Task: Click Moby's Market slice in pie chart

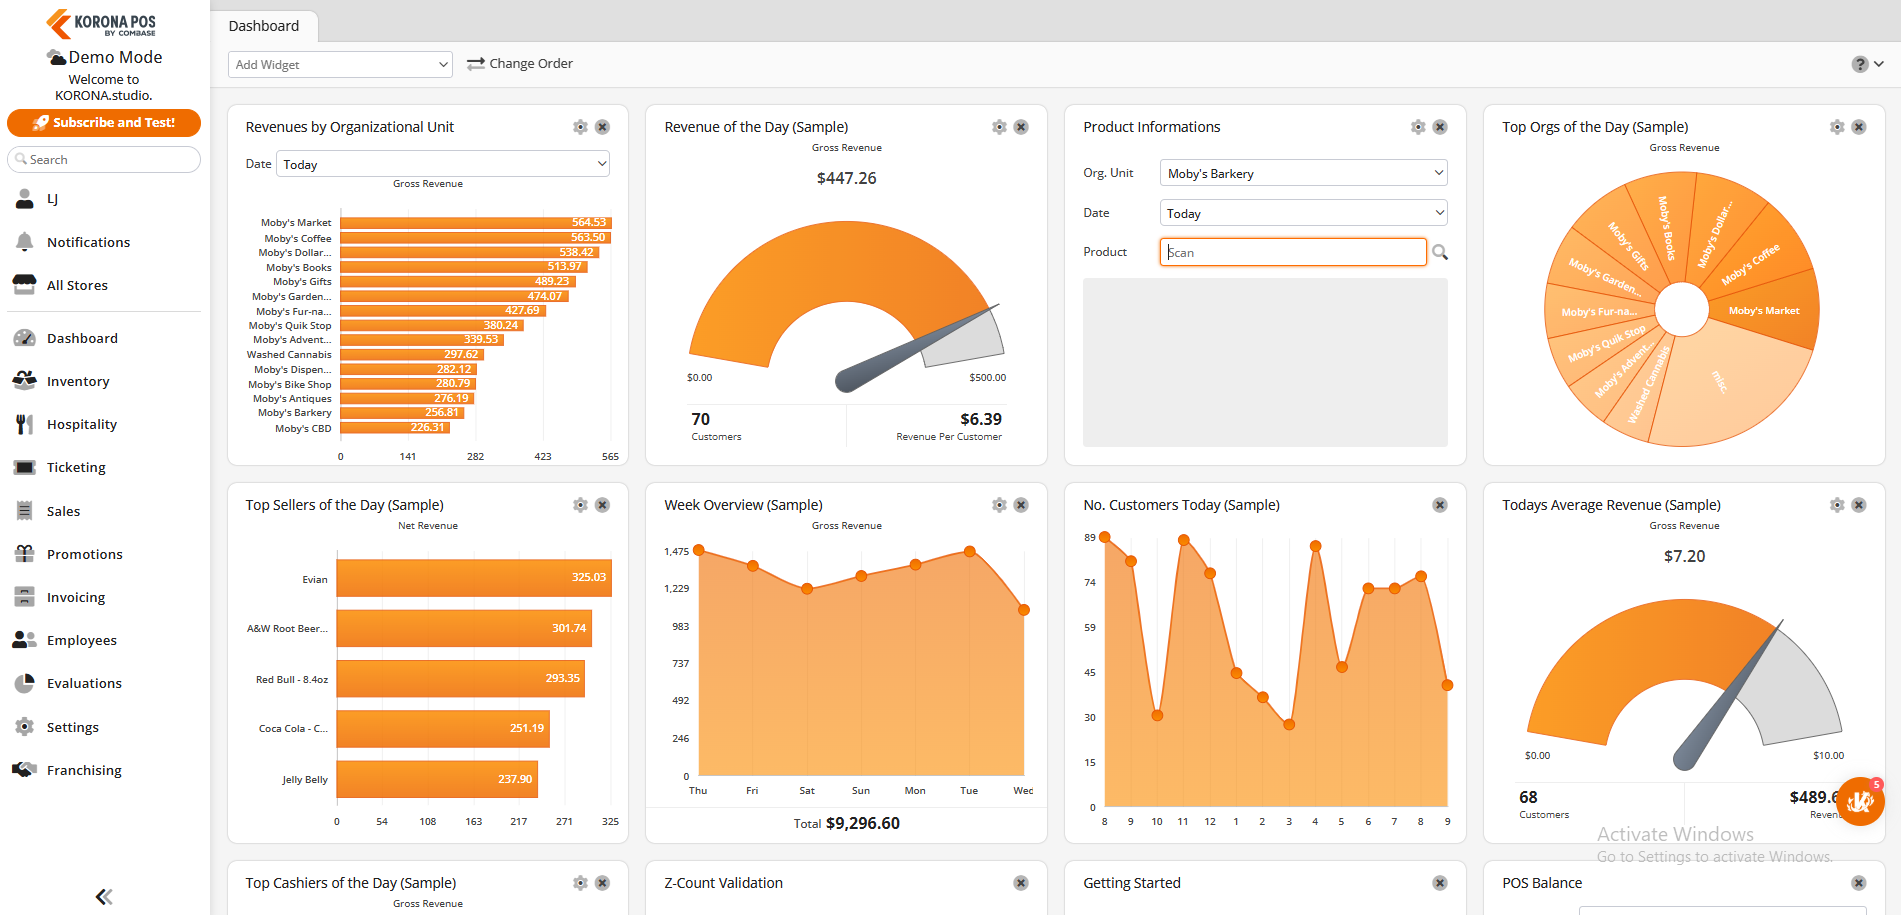Action: (1764, 311)
